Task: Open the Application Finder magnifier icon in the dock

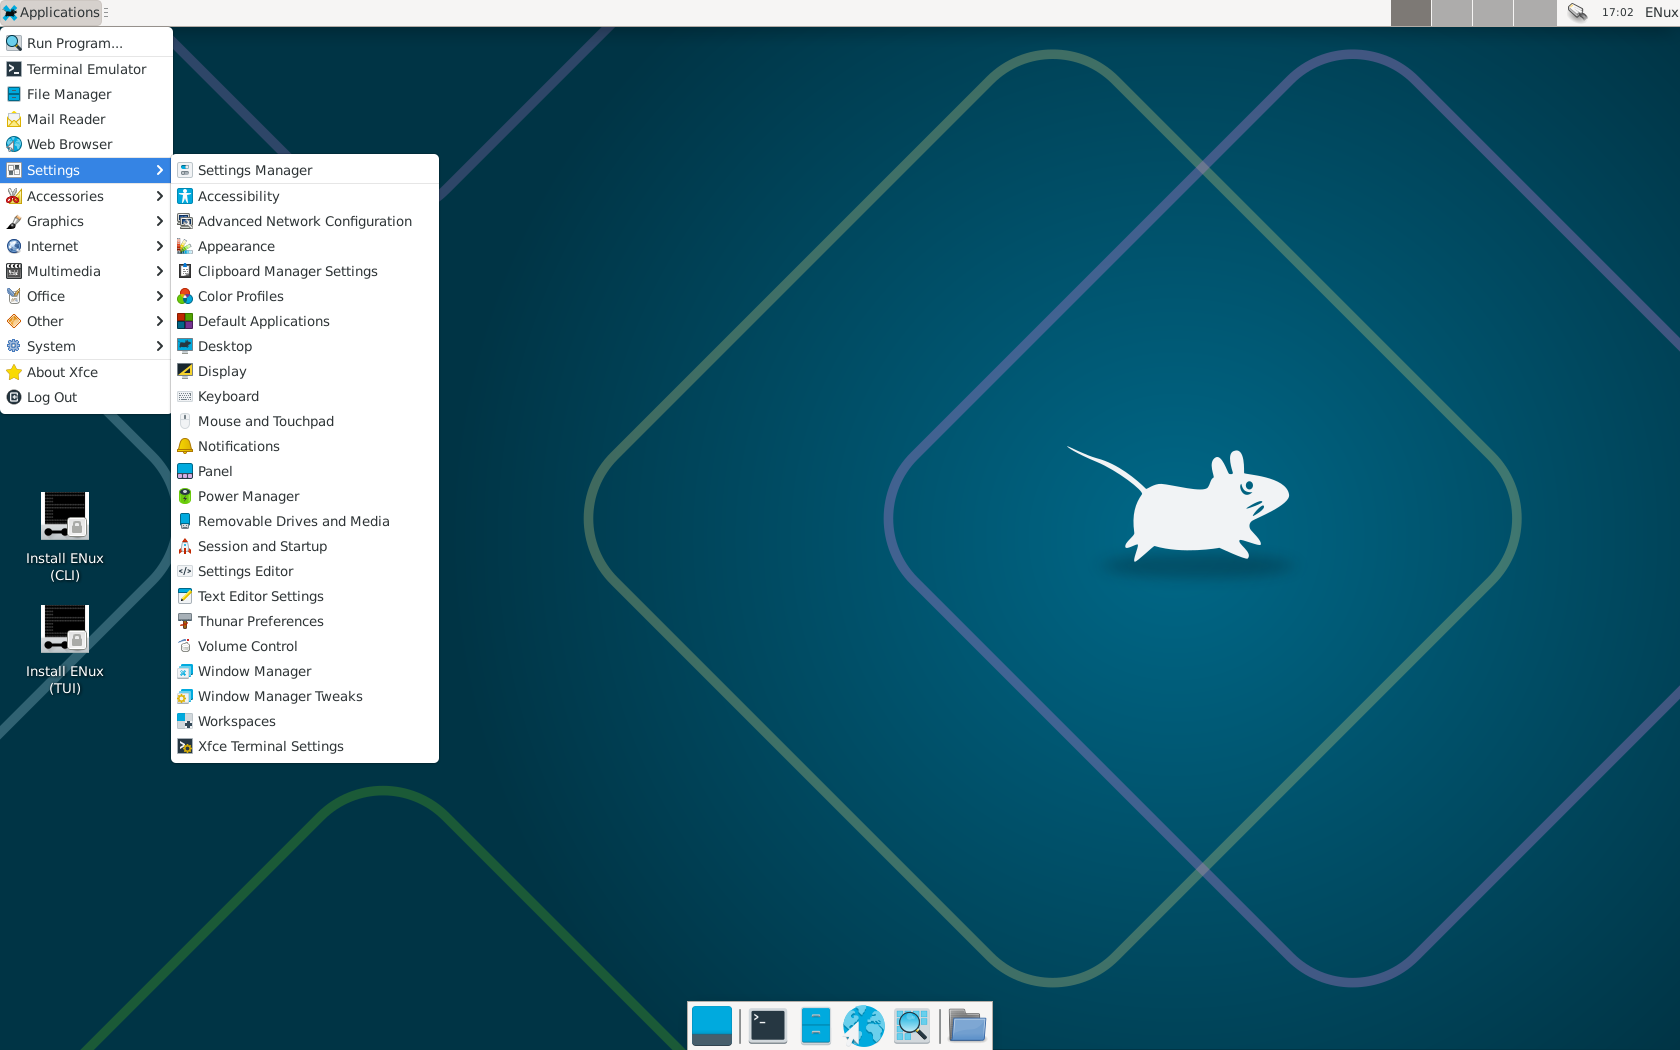Action: [x=912, y=1026]
